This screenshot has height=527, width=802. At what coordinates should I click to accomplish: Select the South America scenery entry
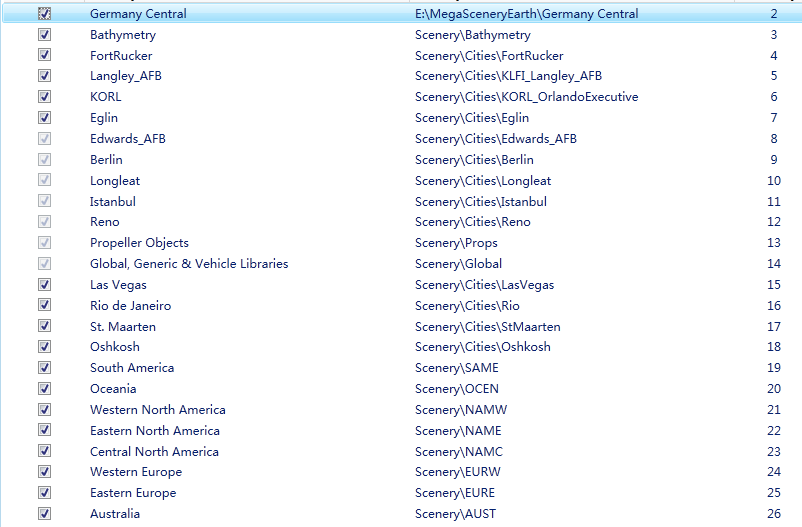[x=132, y=368]
